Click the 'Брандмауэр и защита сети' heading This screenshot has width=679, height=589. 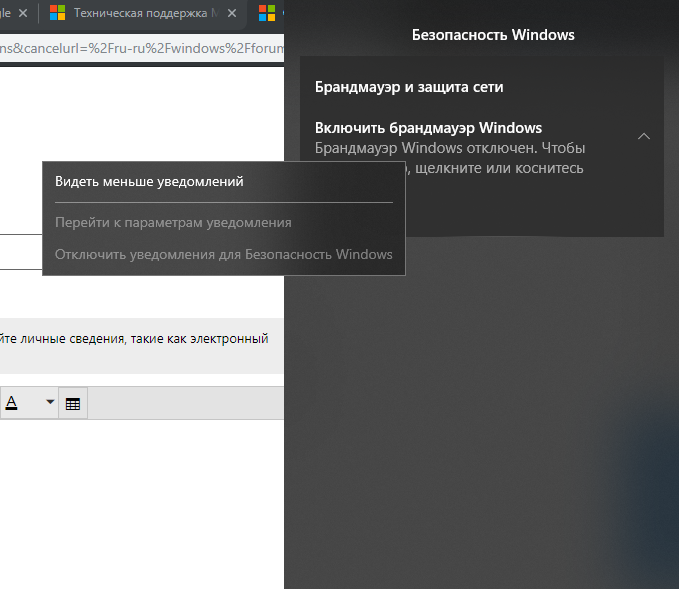[409, 87]
